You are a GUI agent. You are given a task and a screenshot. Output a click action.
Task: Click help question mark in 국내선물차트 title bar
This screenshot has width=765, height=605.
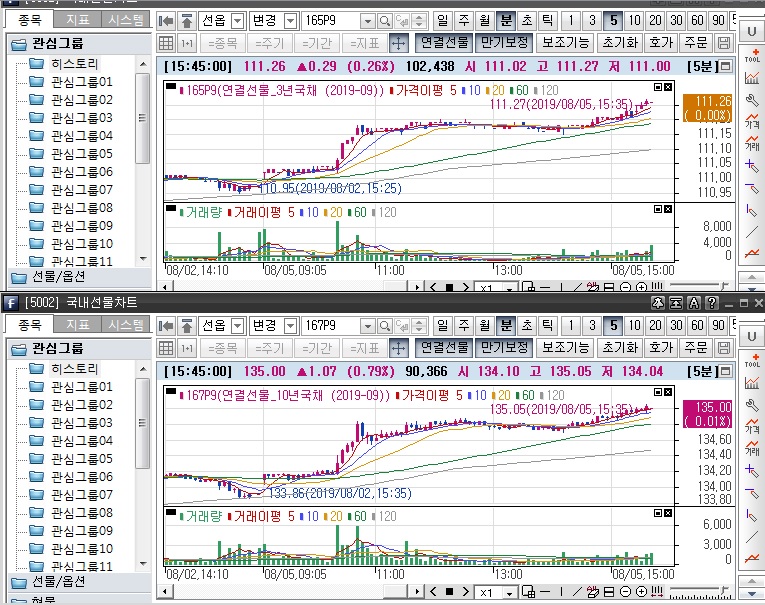point(711,303)
